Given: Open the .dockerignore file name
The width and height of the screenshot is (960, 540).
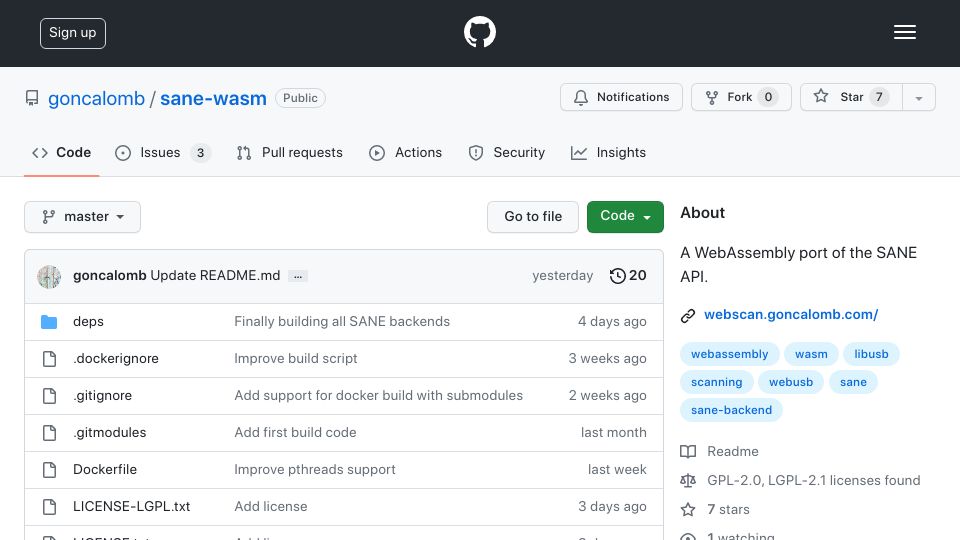Looking at the screenshot, I should pos(116,359).
